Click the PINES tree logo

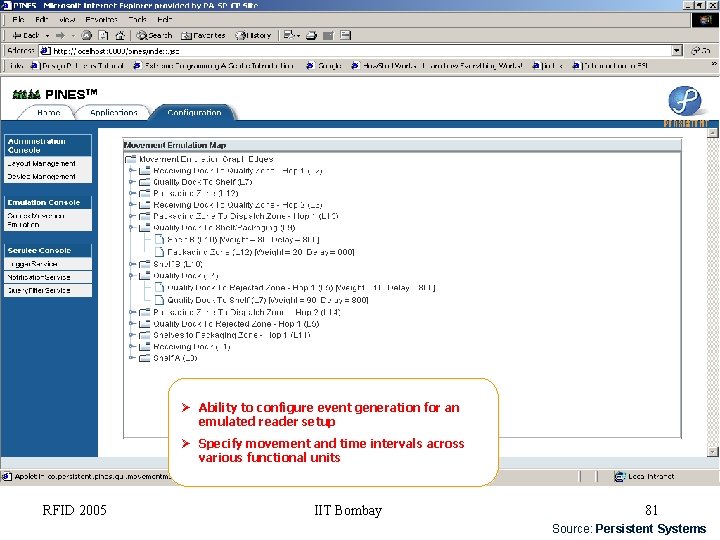pos(26,95)
